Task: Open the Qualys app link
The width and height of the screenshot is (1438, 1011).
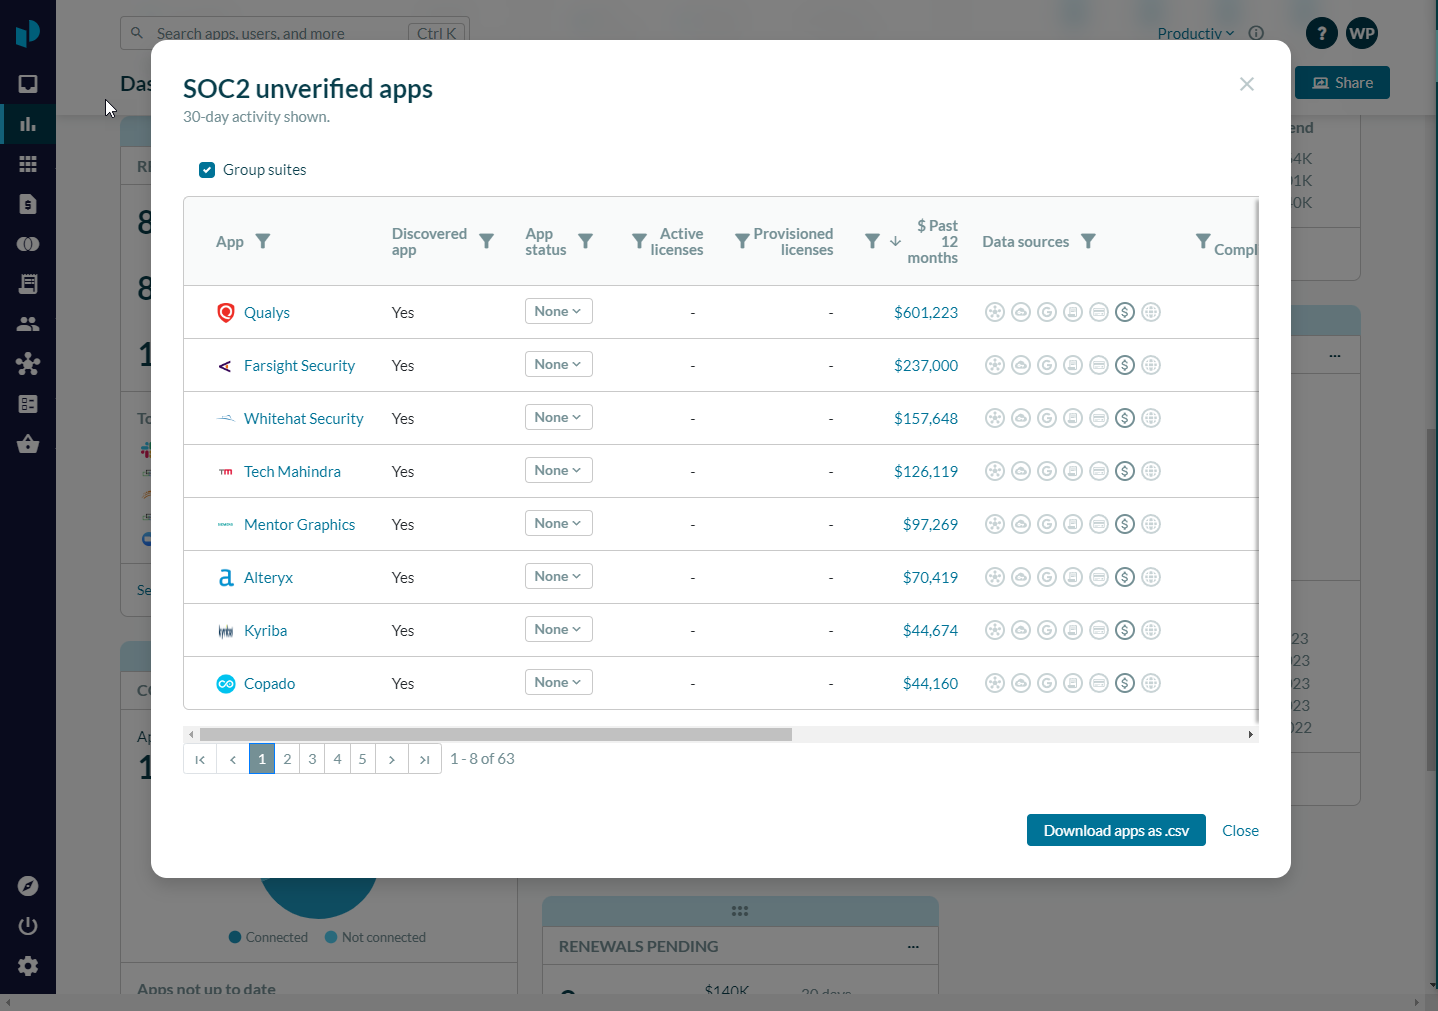Action: coord(267,313)
